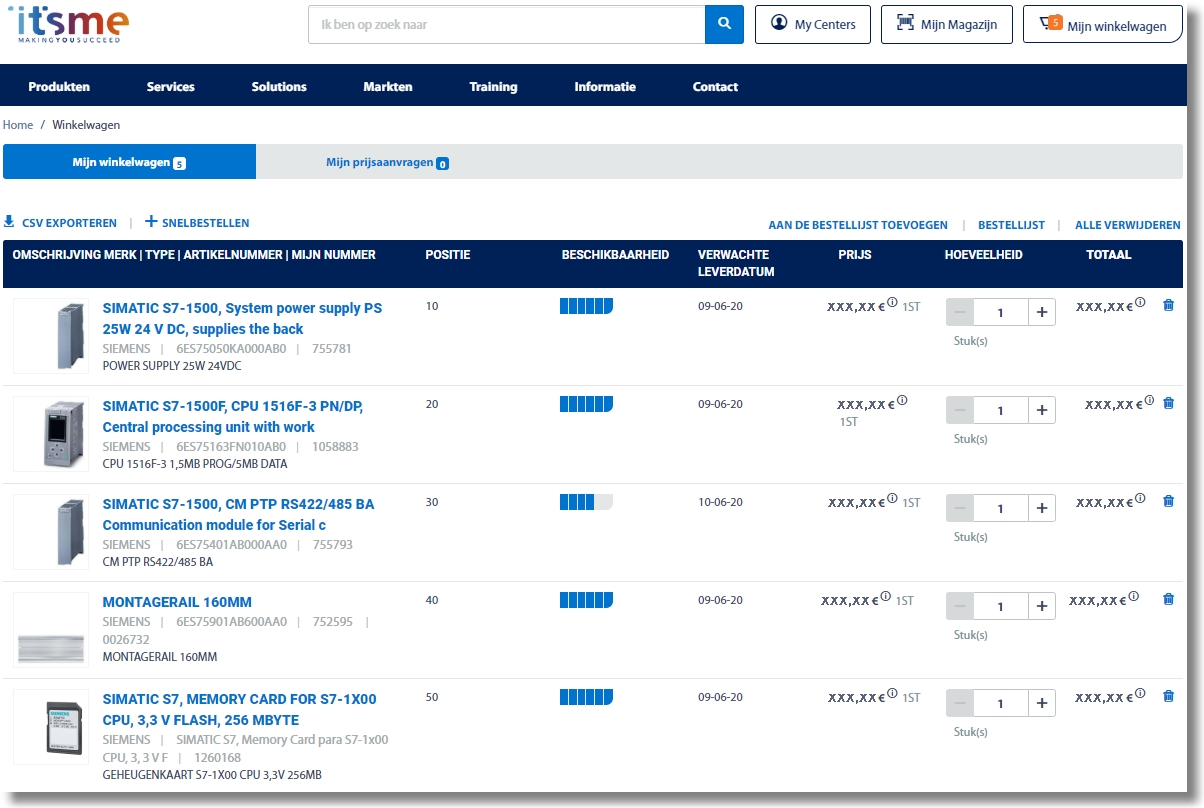Export cart via CSV EXPORTEREN
The height and width of the screenshot is (808, 1204).
point(60,223)
